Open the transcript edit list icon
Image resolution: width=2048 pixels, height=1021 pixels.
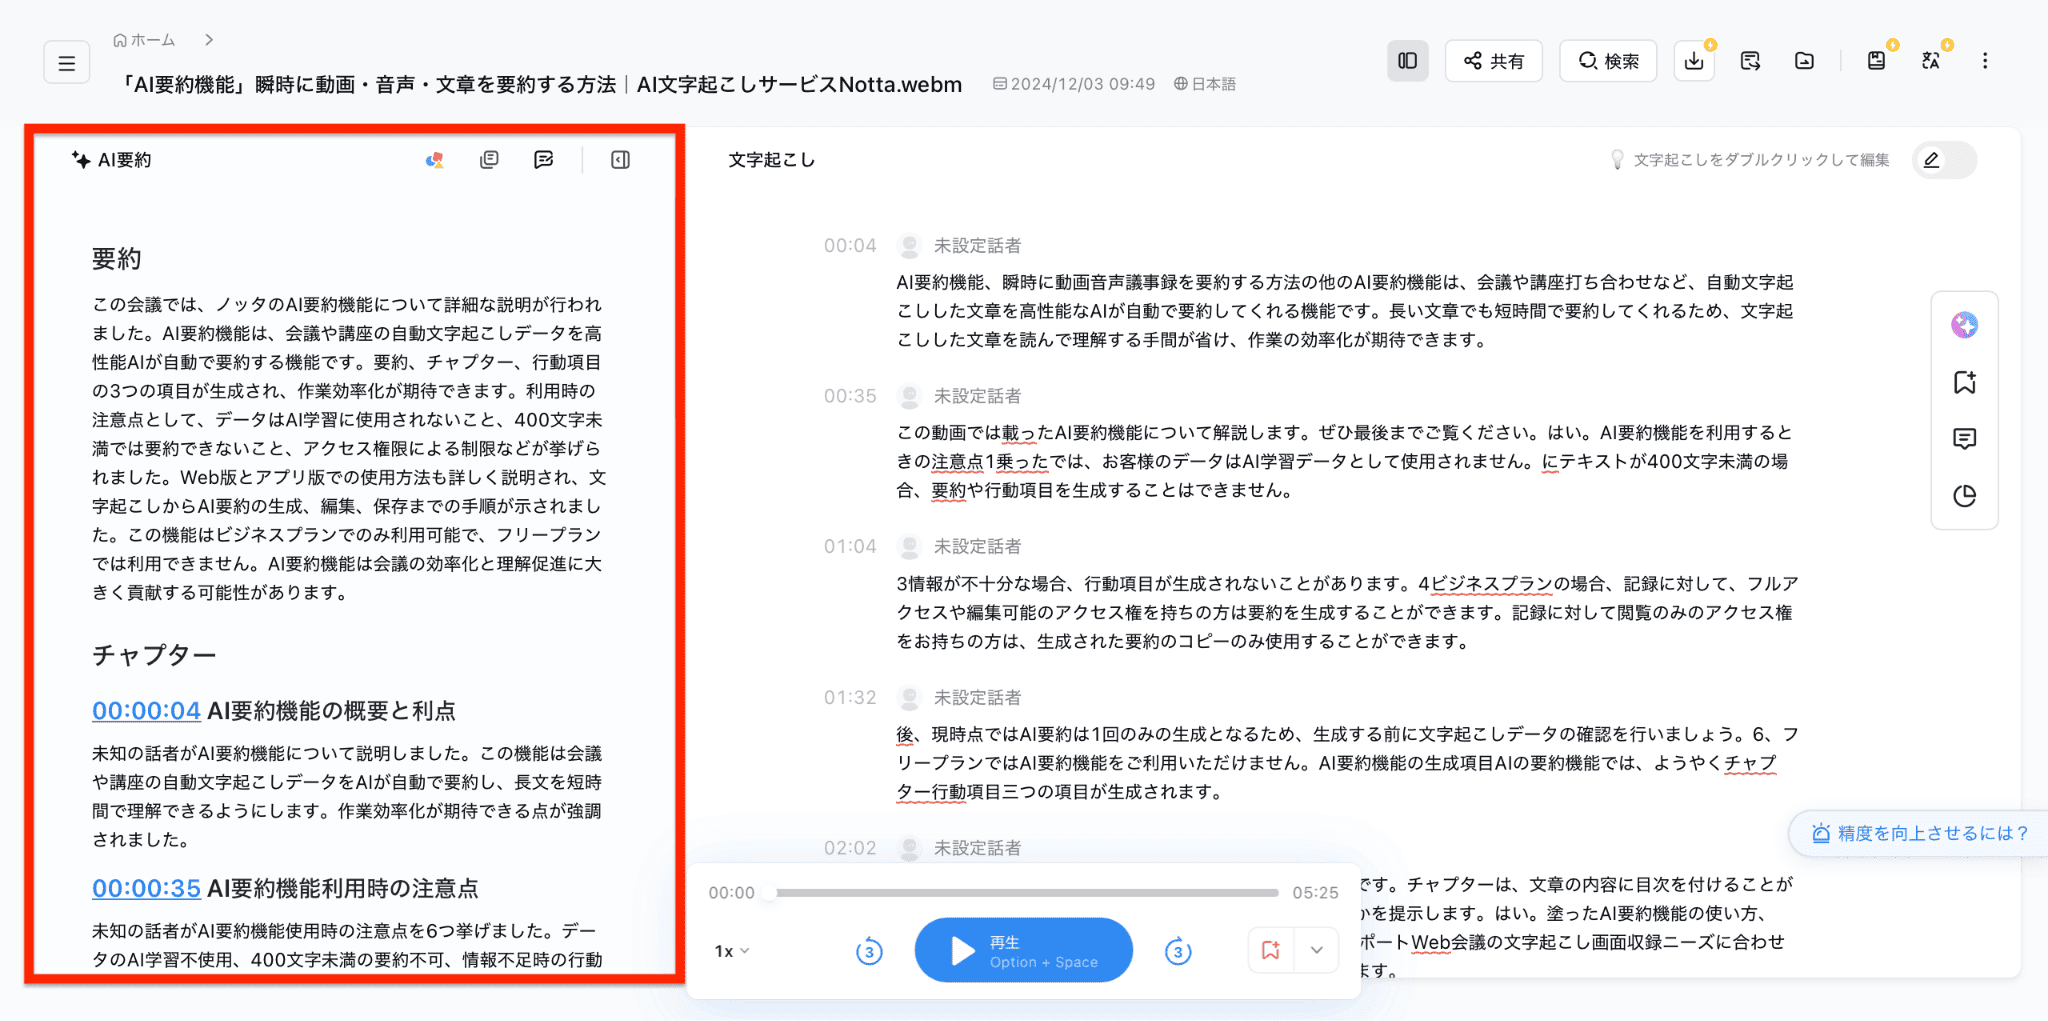click(1750, 61)
